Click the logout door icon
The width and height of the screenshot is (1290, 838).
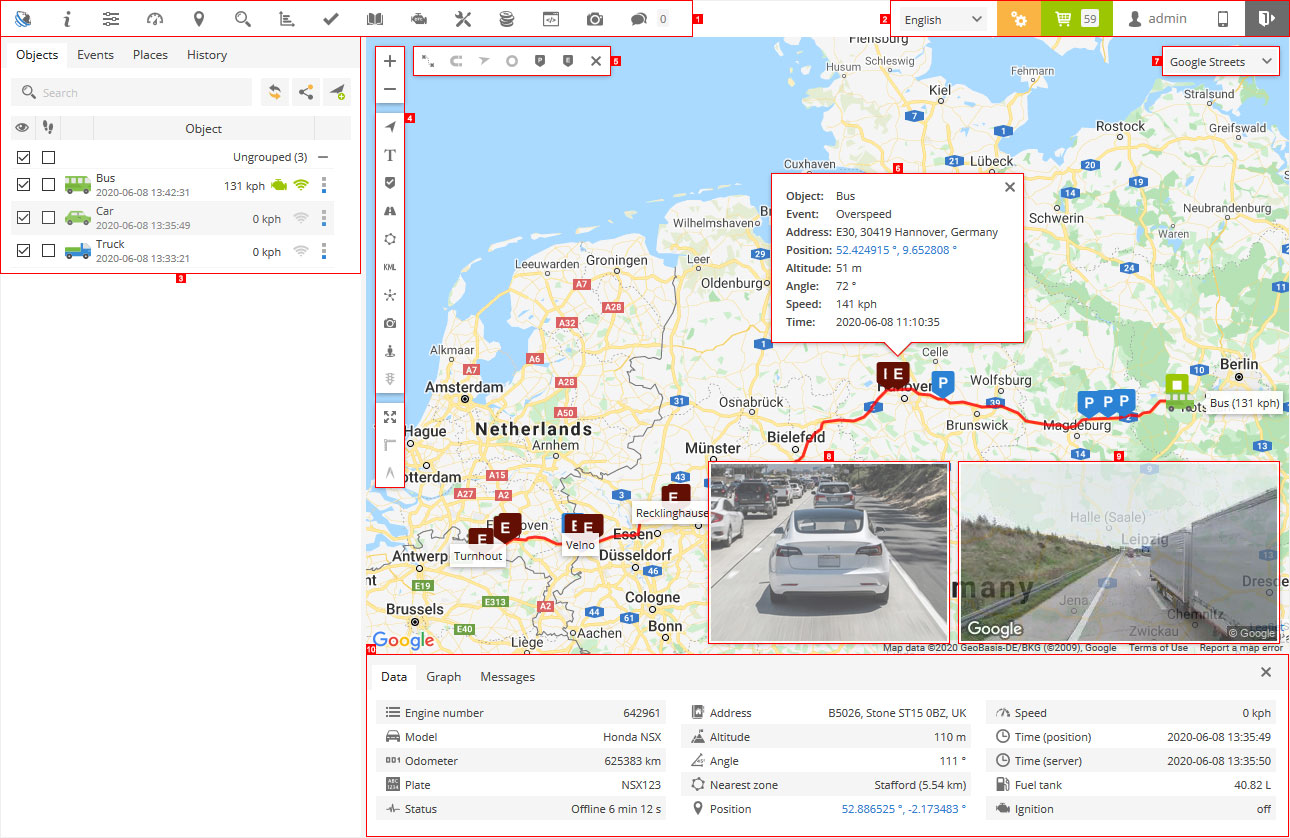click(1267, 19)
